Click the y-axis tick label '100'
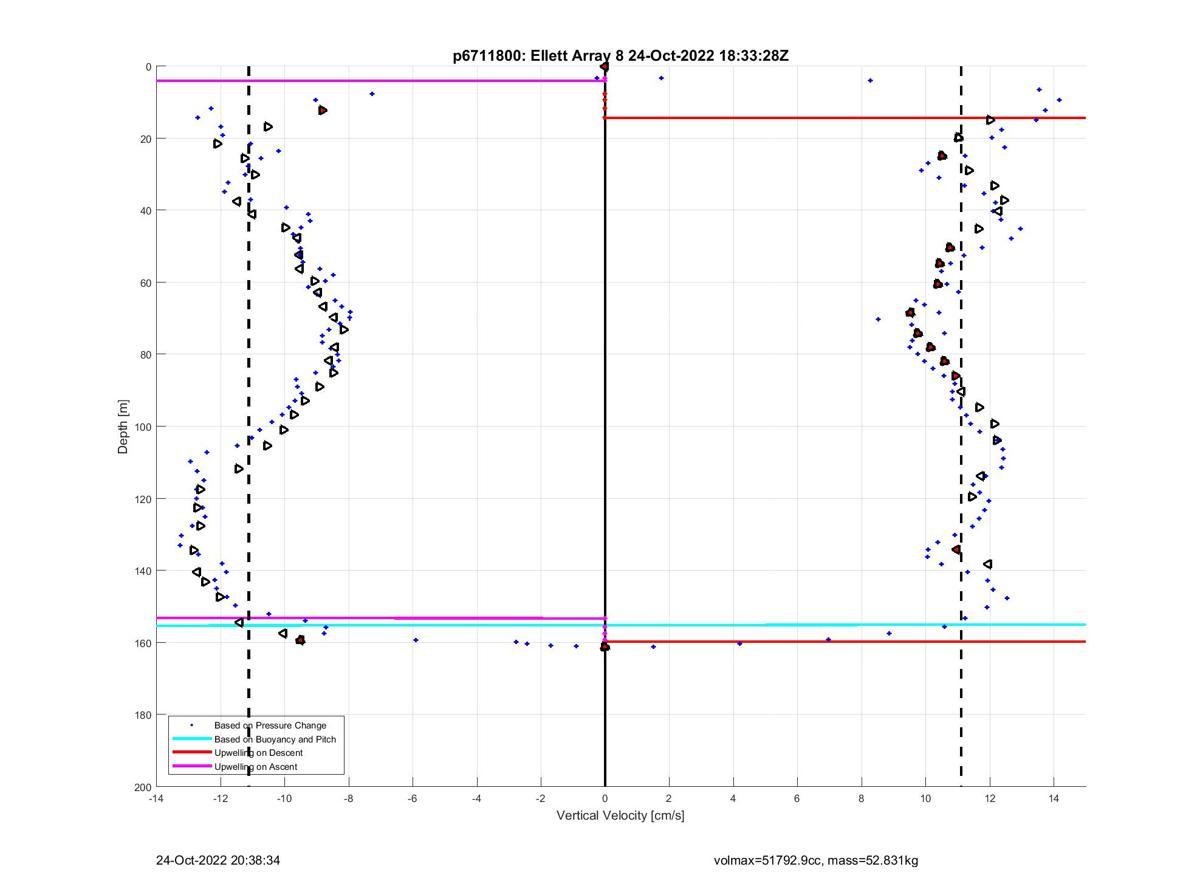Viewport: 1200px width, 885px height. click(143, 427)
